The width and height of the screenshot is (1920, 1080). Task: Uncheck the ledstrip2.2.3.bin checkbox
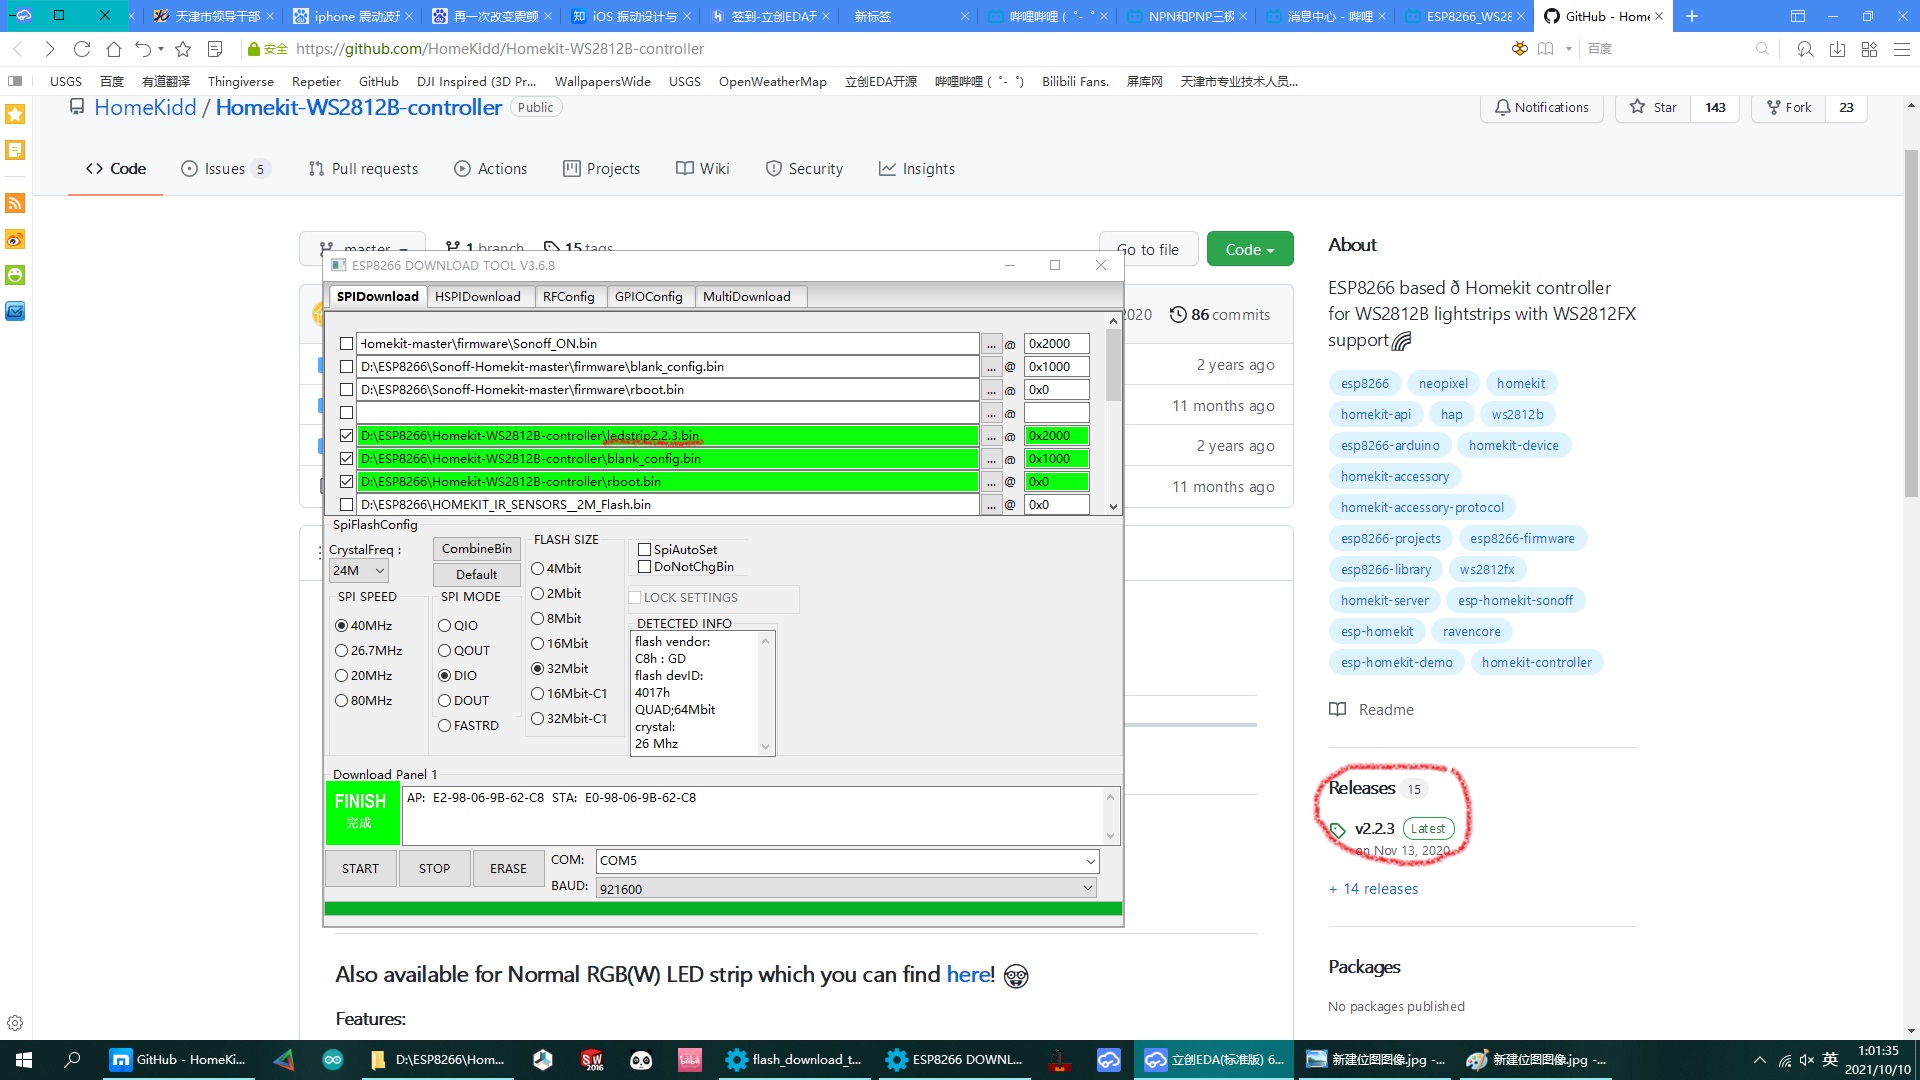[346, 436]
